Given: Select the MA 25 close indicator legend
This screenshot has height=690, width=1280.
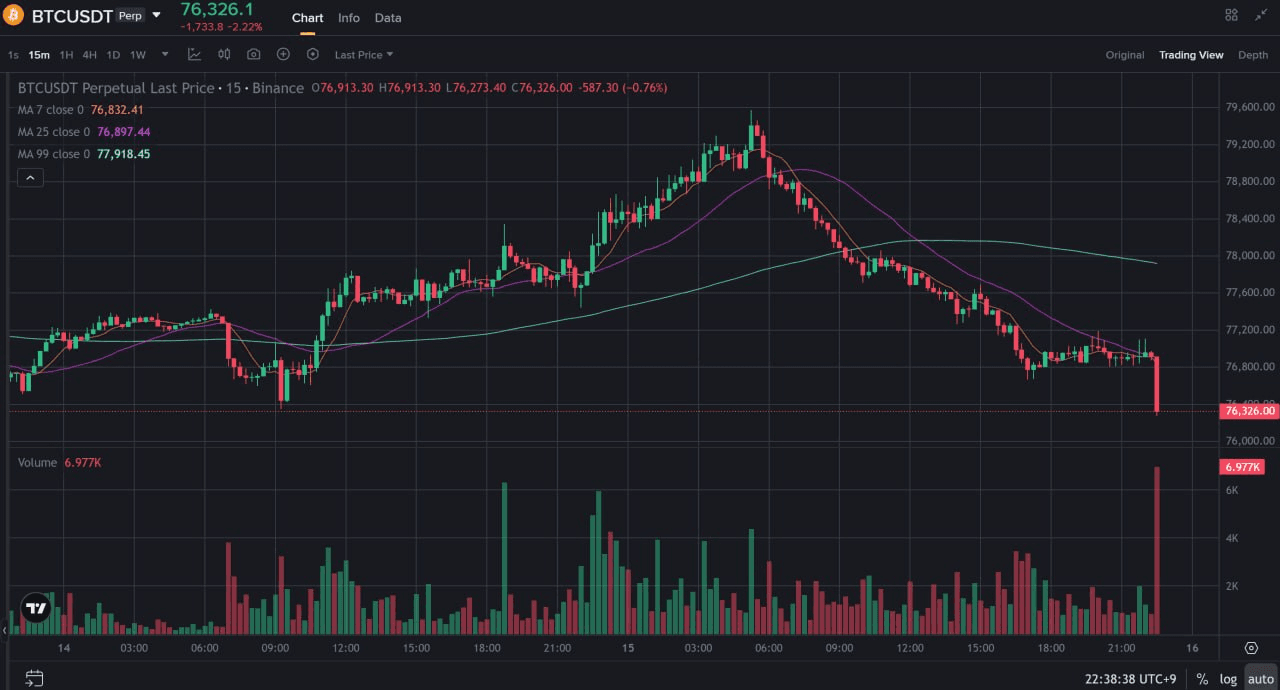Looking at the screenshot, I should pos(84,132).
